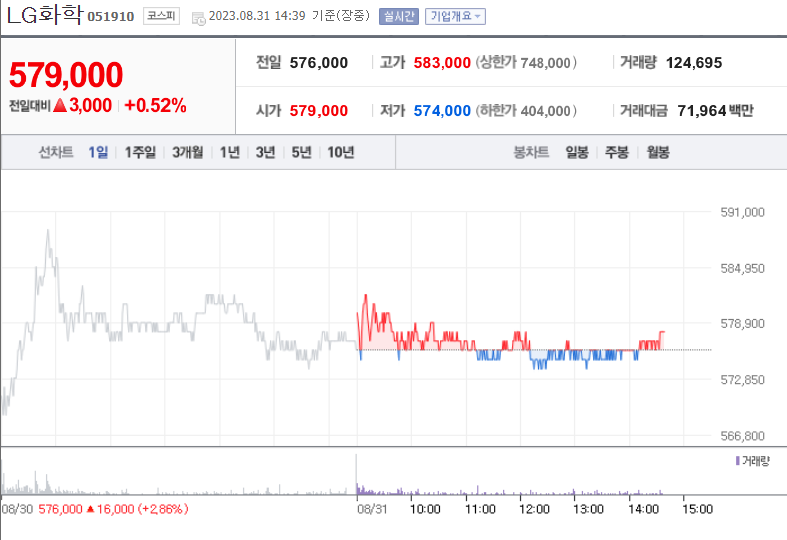Click the 584,950 price axis label
This screenshot has width=787, height=540.
coord(742,268)
